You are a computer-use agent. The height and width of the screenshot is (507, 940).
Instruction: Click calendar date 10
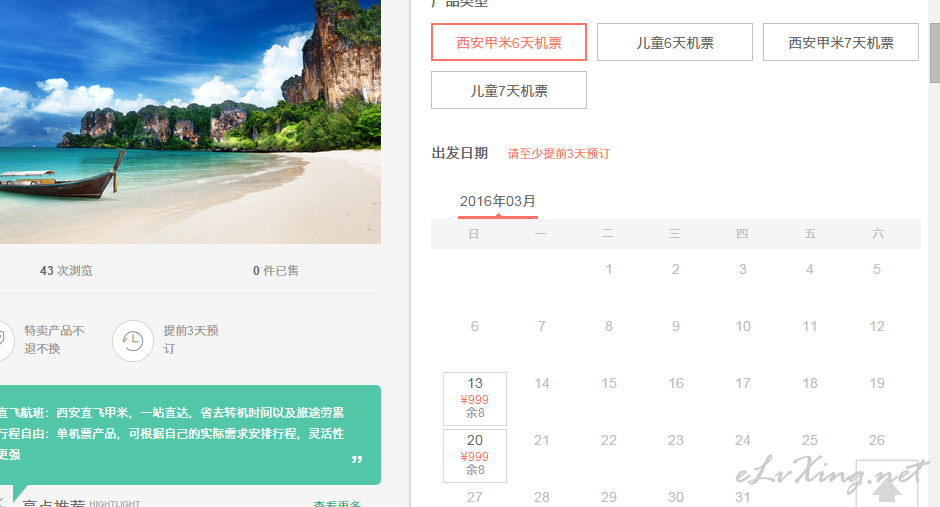(743, 327)
